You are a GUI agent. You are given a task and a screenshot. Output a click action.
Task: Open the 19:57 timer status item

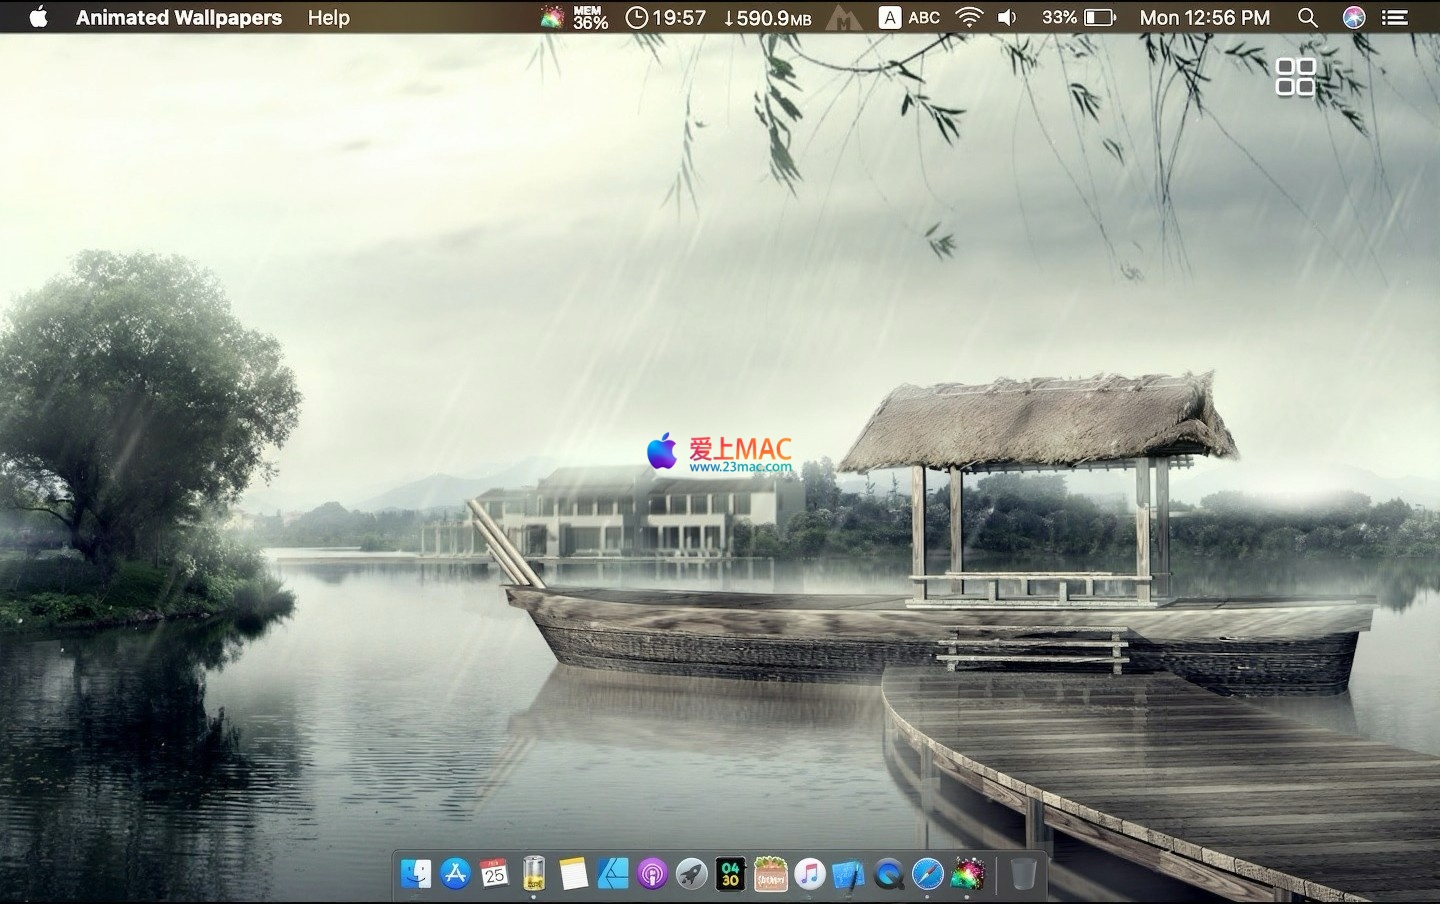(666, 17)
